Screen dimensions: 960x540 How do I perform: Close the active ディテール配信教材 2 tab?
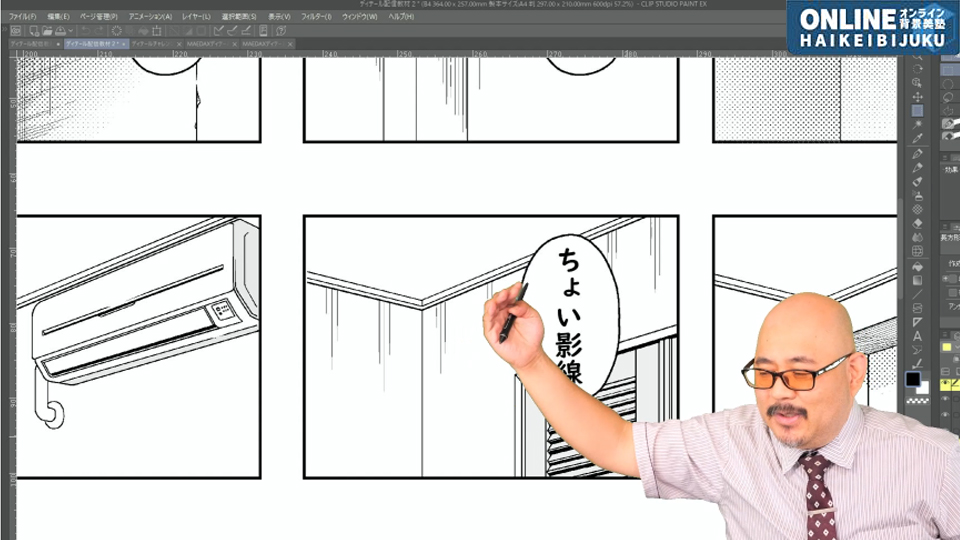pyautogui.click(x=123, y=44)
